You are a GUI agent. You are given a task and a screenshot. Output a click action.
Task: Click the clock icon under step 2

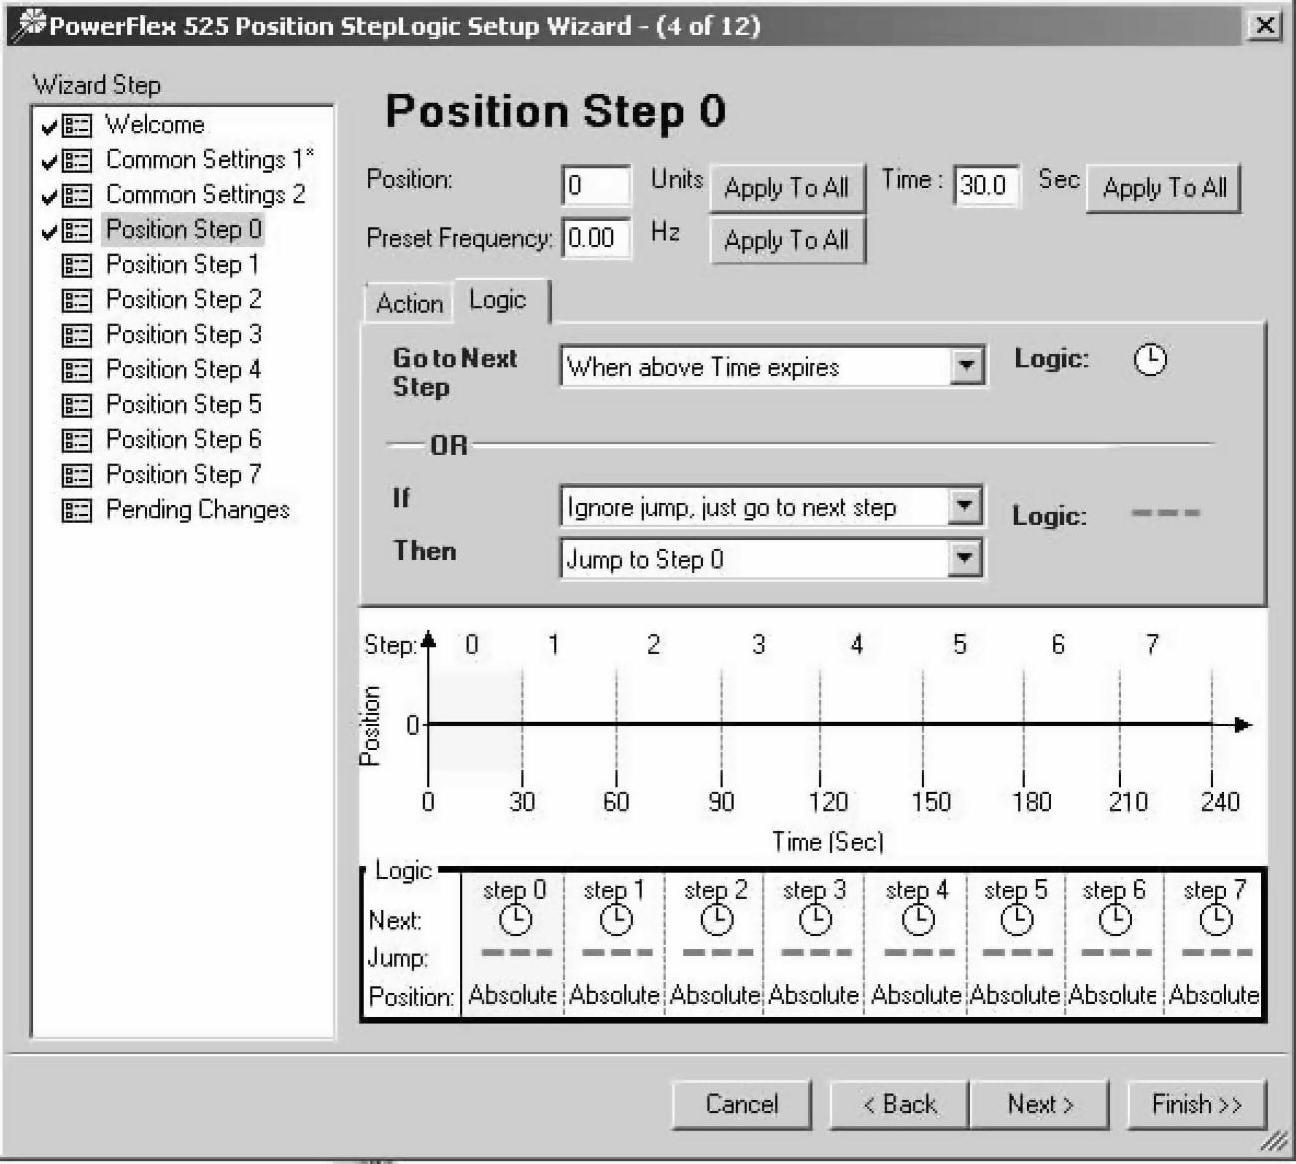(716, 919)
